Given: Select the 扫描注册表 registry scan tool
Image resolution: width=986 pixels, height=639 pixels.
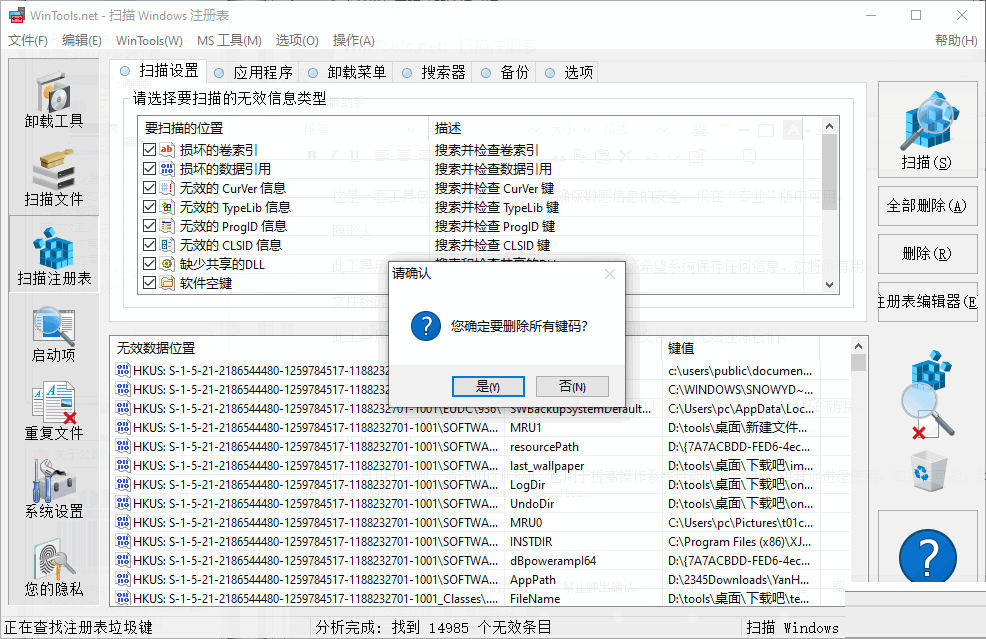Looking at the screenshot, I should (54, 255).
